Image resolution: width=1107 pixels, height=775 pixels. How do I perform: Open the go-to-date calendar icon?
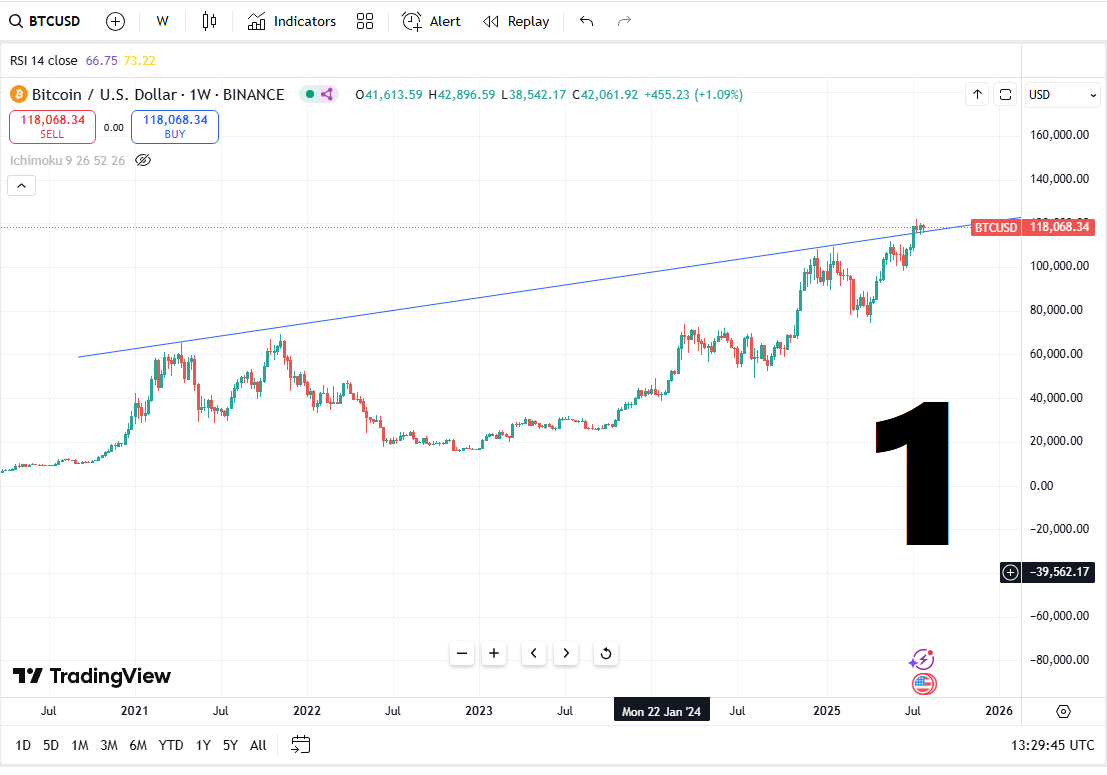pos(301,745)
